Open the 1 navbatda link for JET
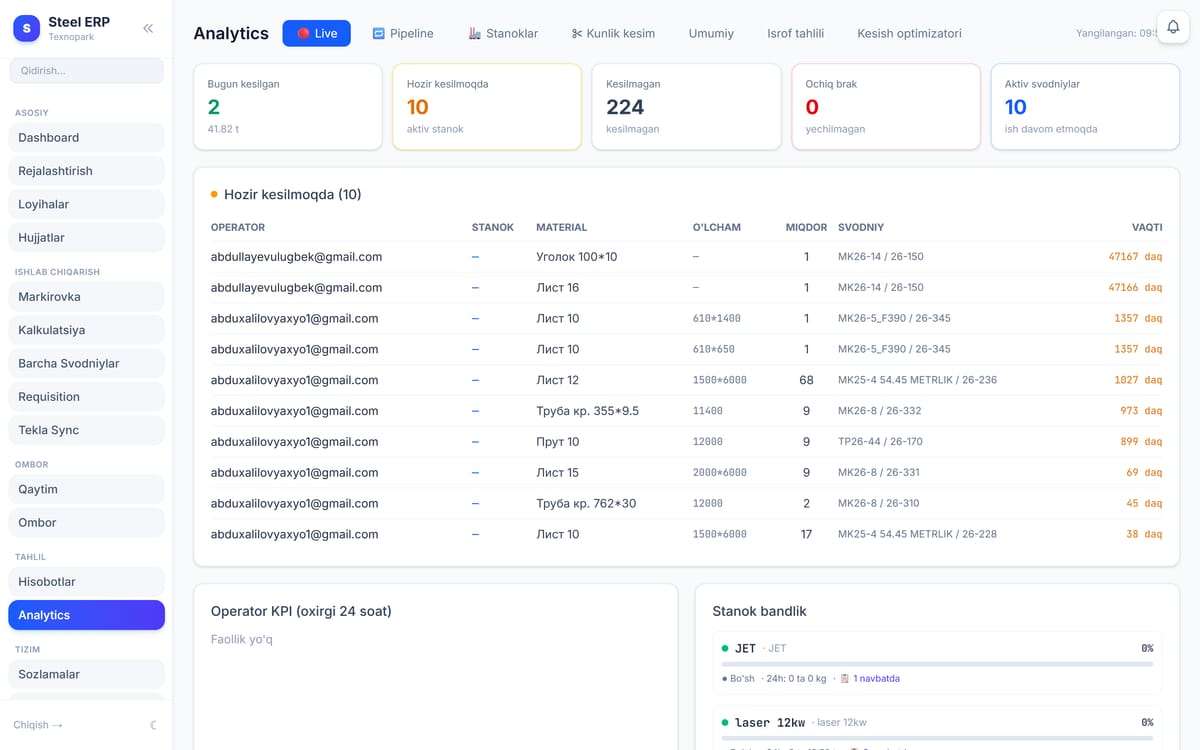 (876, 679)
